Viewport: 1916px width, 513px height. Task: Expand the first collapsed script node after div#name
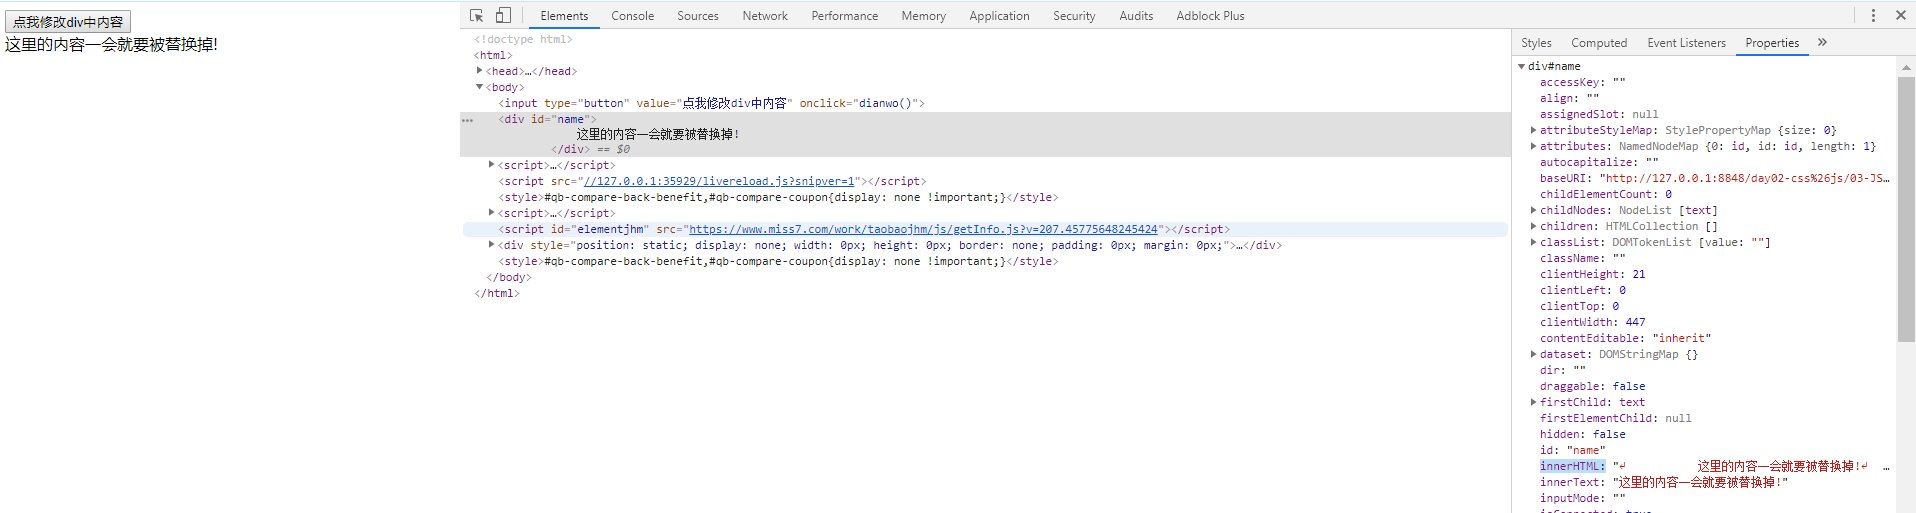492,165
